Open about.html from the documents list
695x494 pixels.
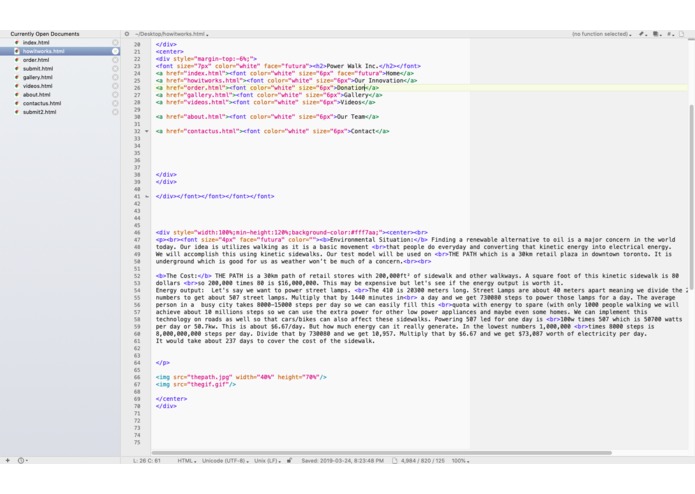coord(36,94)
